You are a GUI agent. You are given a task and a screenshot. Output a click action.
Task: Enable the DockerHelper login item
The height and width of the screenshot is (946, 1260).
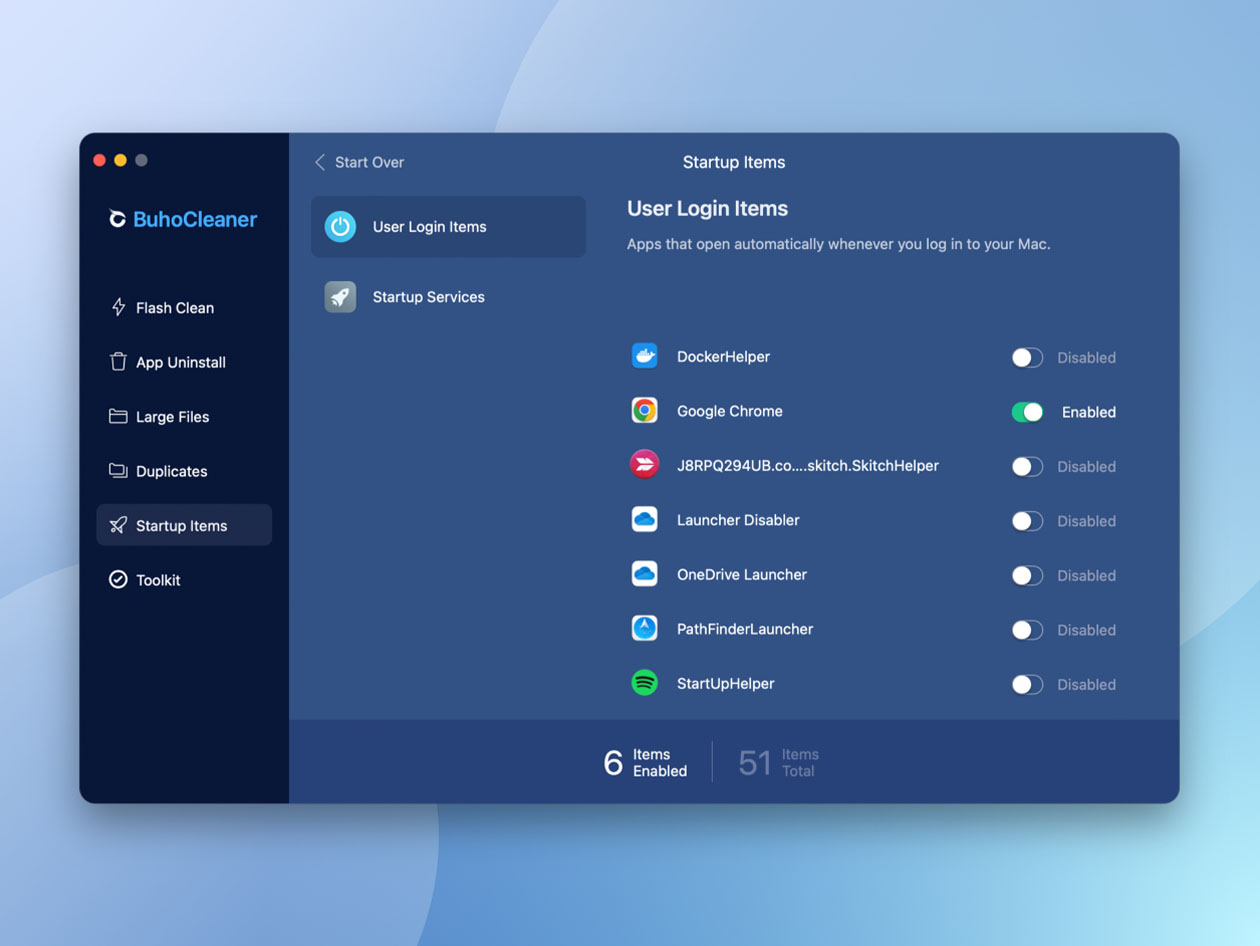(x=1026, y=357)
